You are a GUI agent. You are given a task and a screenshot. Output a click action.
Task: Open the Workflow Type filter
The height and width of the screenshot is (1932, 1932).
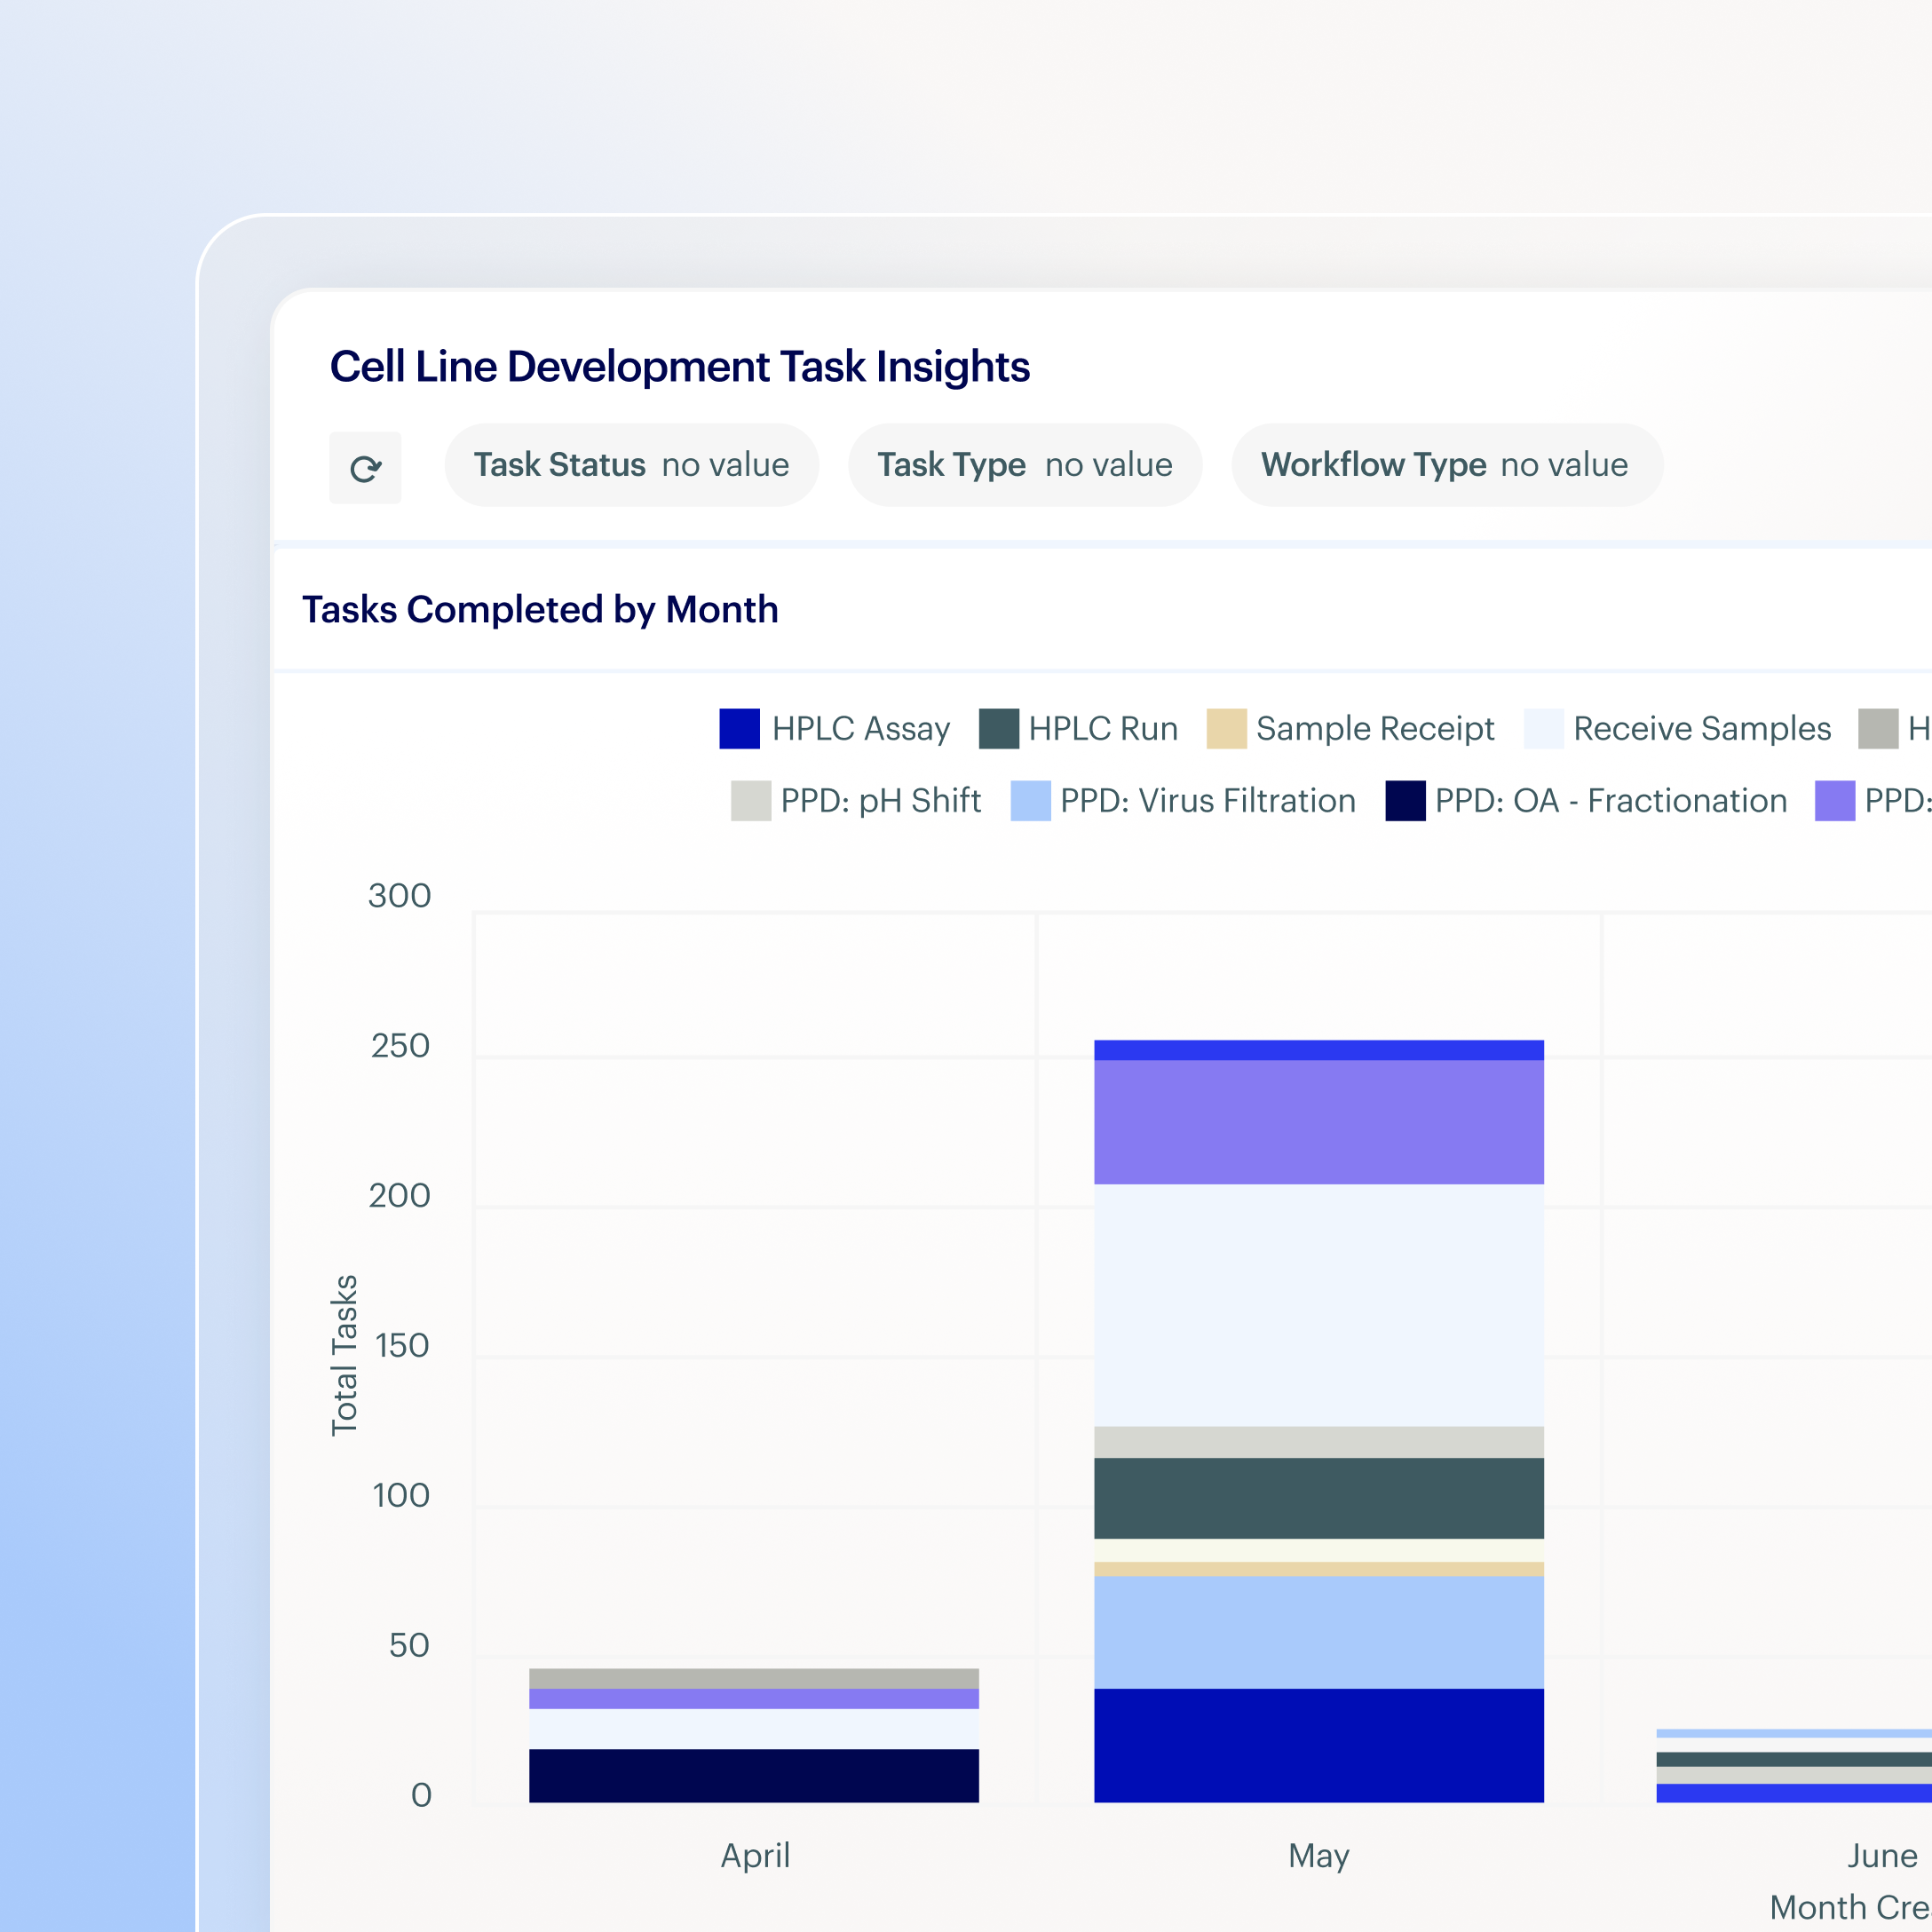1445,464
